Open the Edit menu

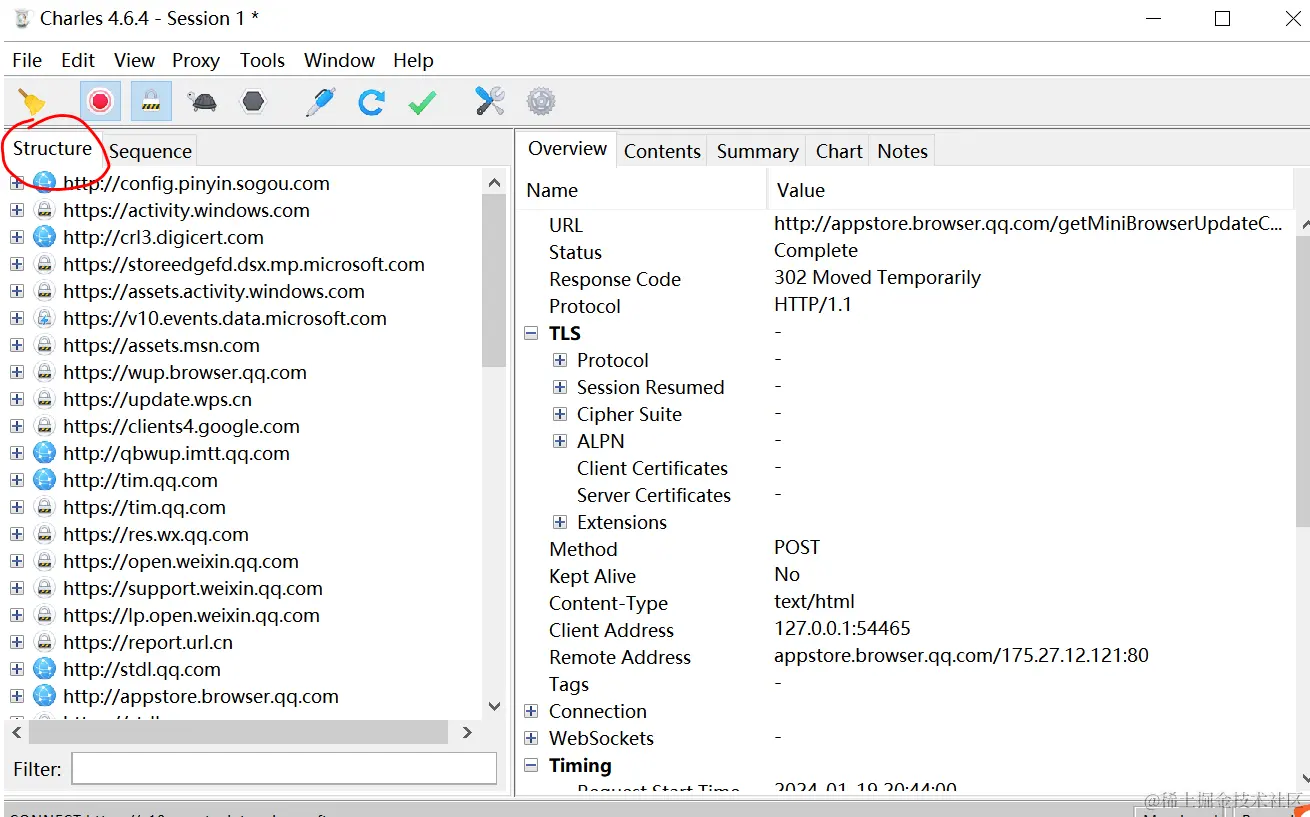coord(78,61)
